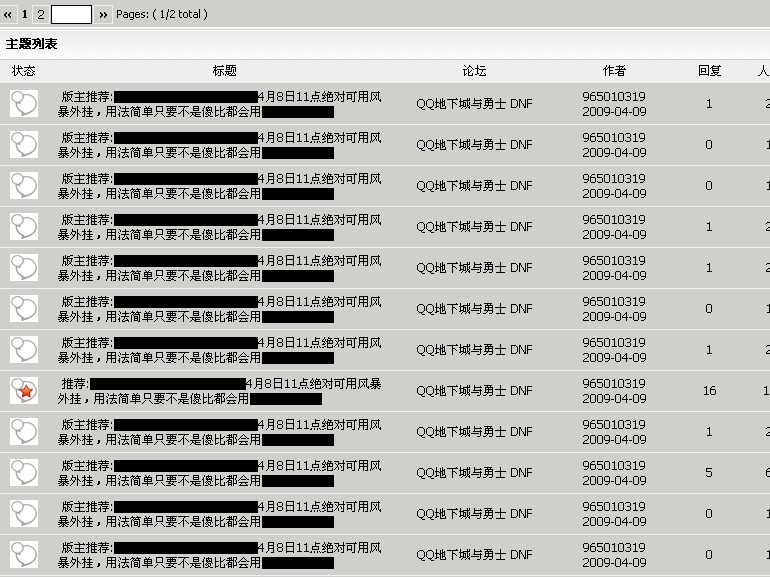Click the 标题 column header
This screenshot has height=577, width=770.
tap(224, 71)
